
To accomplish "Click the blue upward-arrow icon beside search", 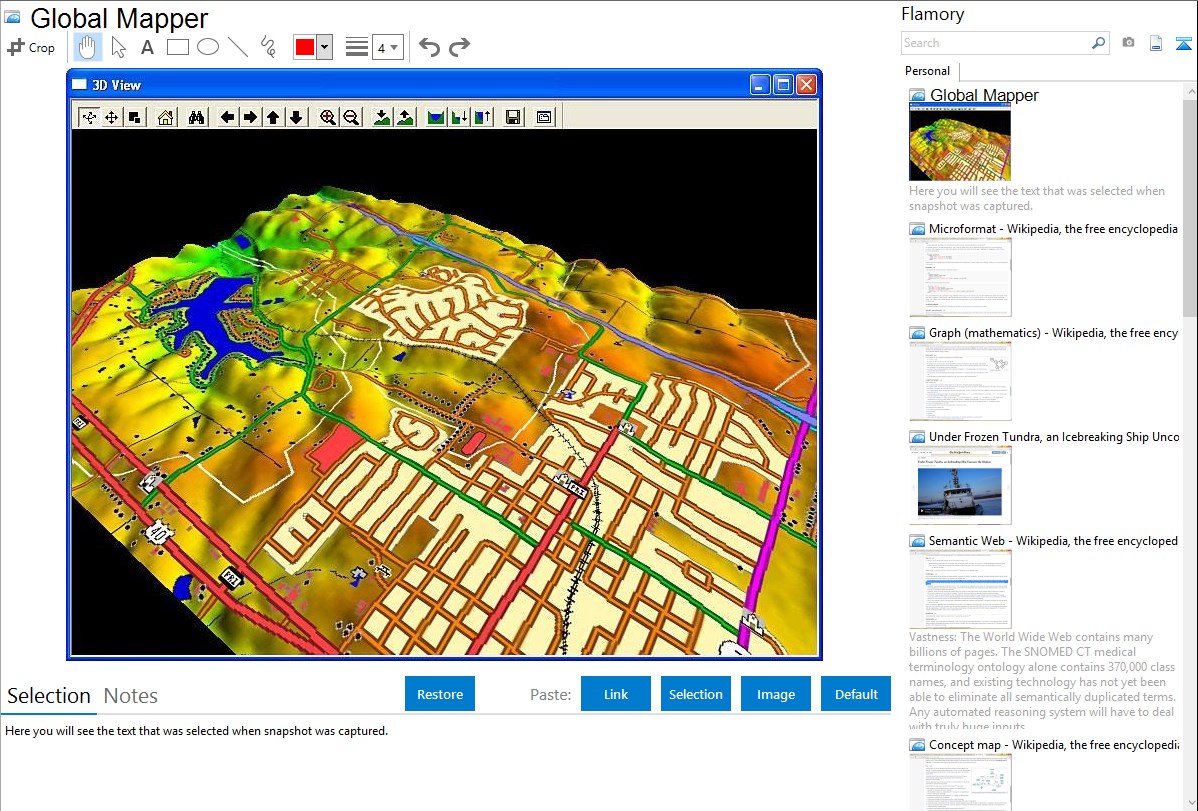I will 1183,43.
